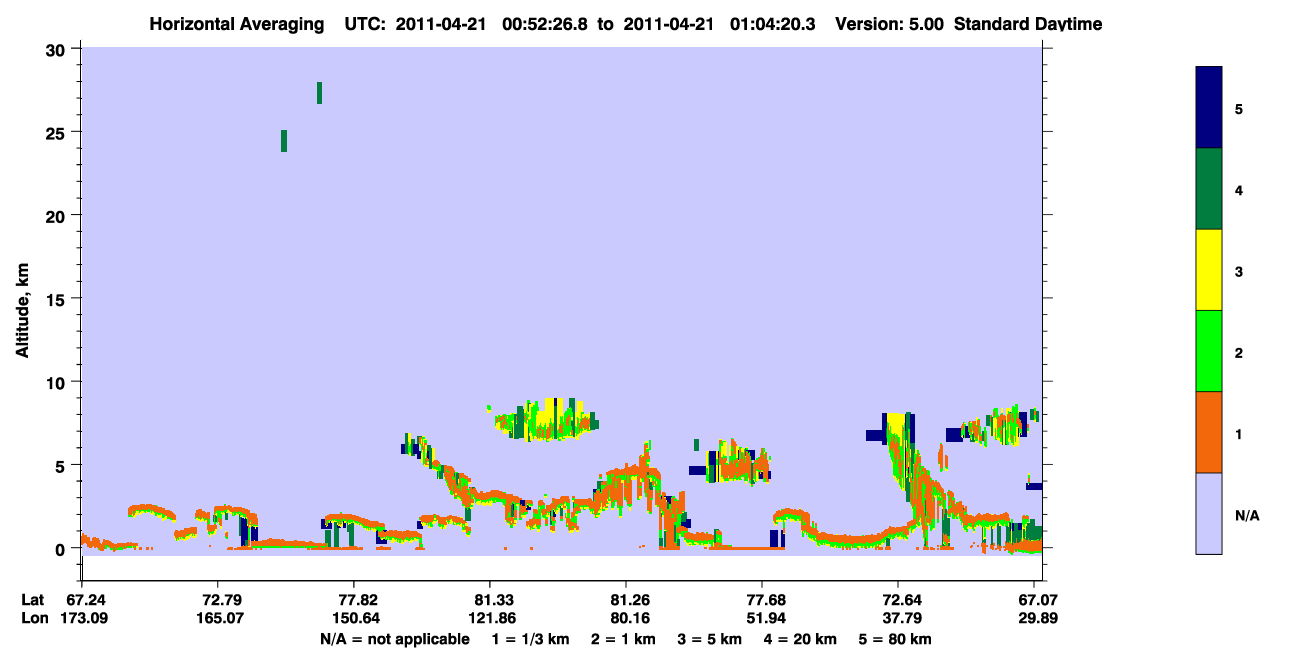The image size is (1300, 667).
Task: Click the '3 = 5 km' legend text
Action: pos(708,639)
